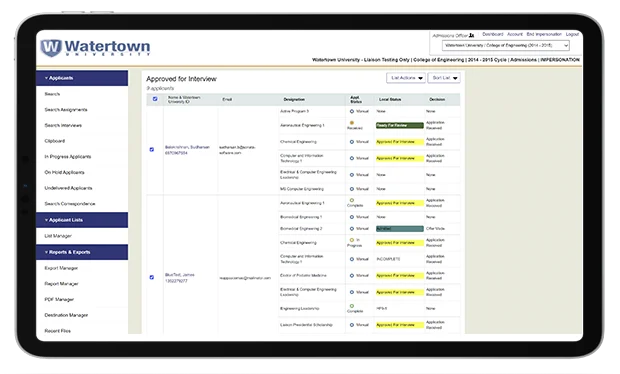Viewport: 620px width, 374px height.
Task: Click the Designation column header
Action: point(294,99)
